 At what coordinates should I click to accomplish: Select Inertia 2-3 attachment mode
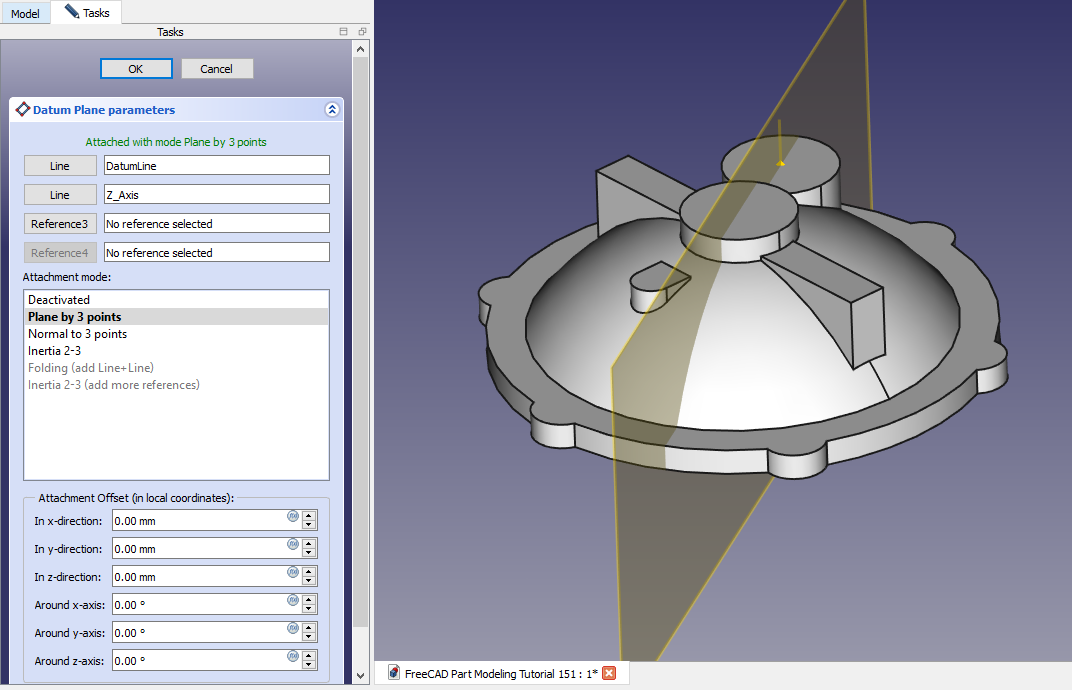coord(54,351)
